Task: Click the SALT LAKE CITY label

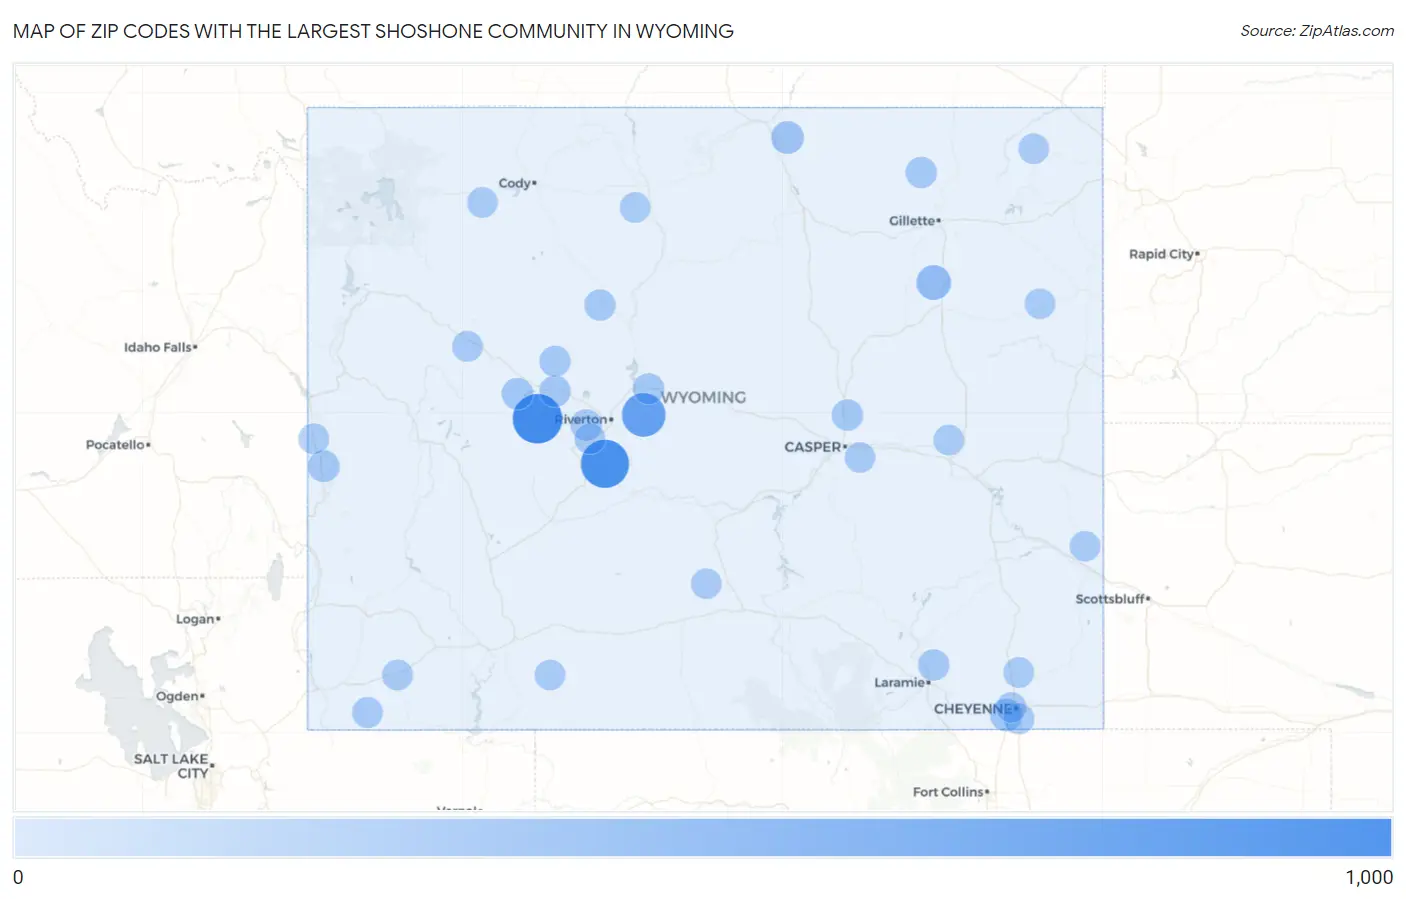Action: 173,766
